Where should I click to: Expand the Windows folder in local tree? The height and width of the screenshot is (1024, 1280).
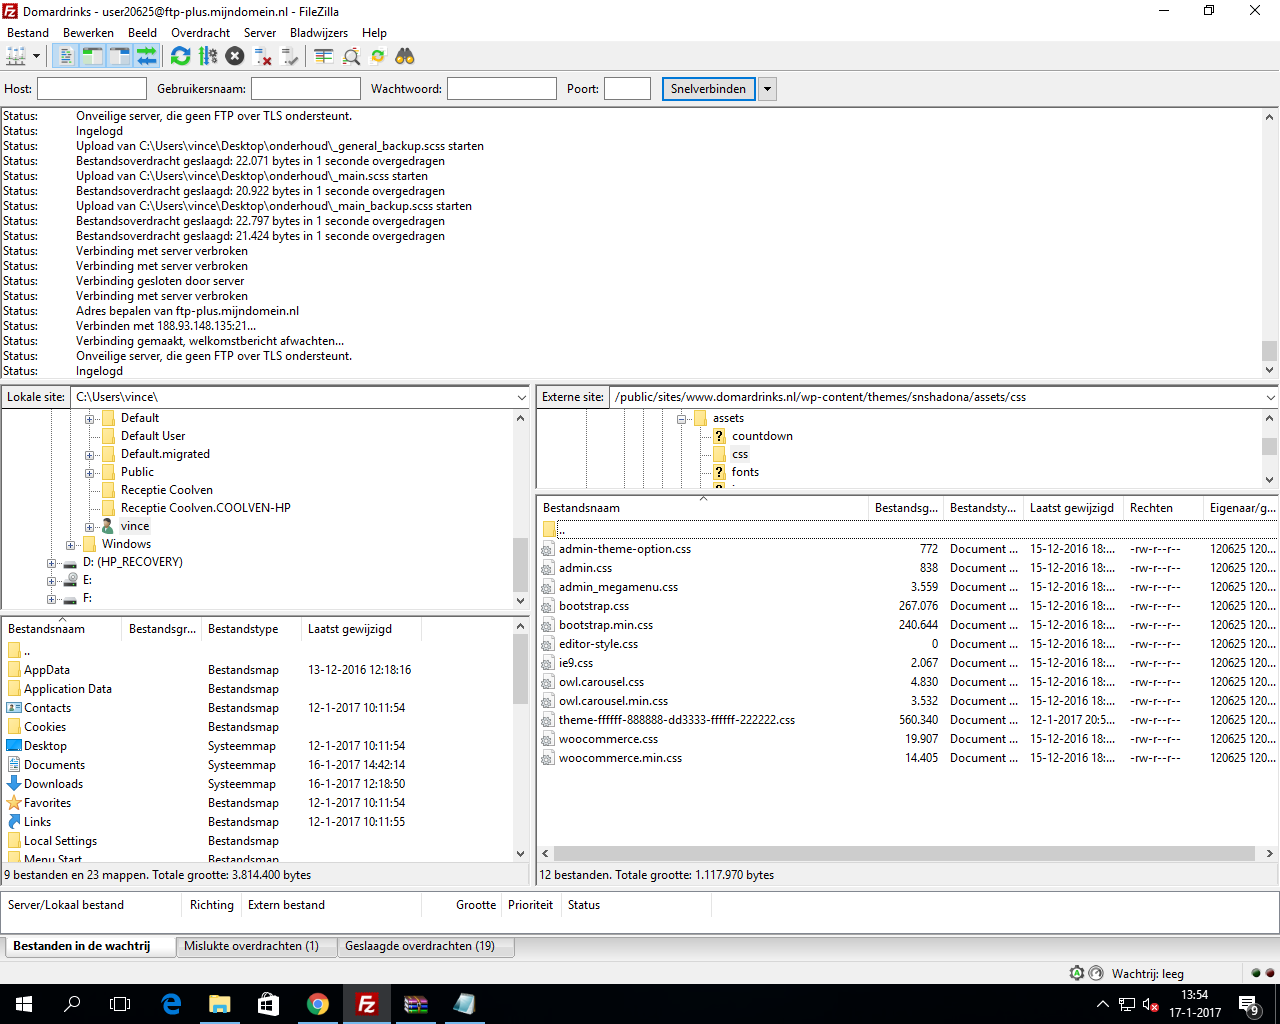pyautogui.click(x=70, y=545)
